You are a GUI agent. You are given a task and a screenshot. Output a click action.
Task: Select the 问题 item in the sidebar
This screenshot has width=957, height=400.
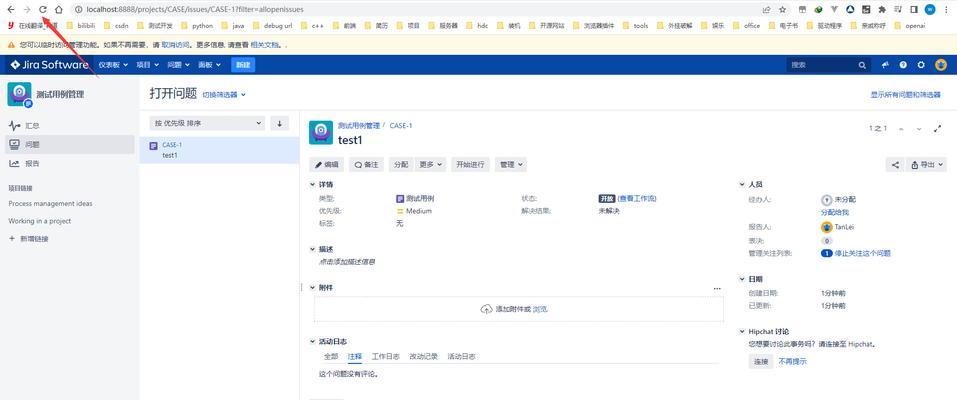point(70,145)
